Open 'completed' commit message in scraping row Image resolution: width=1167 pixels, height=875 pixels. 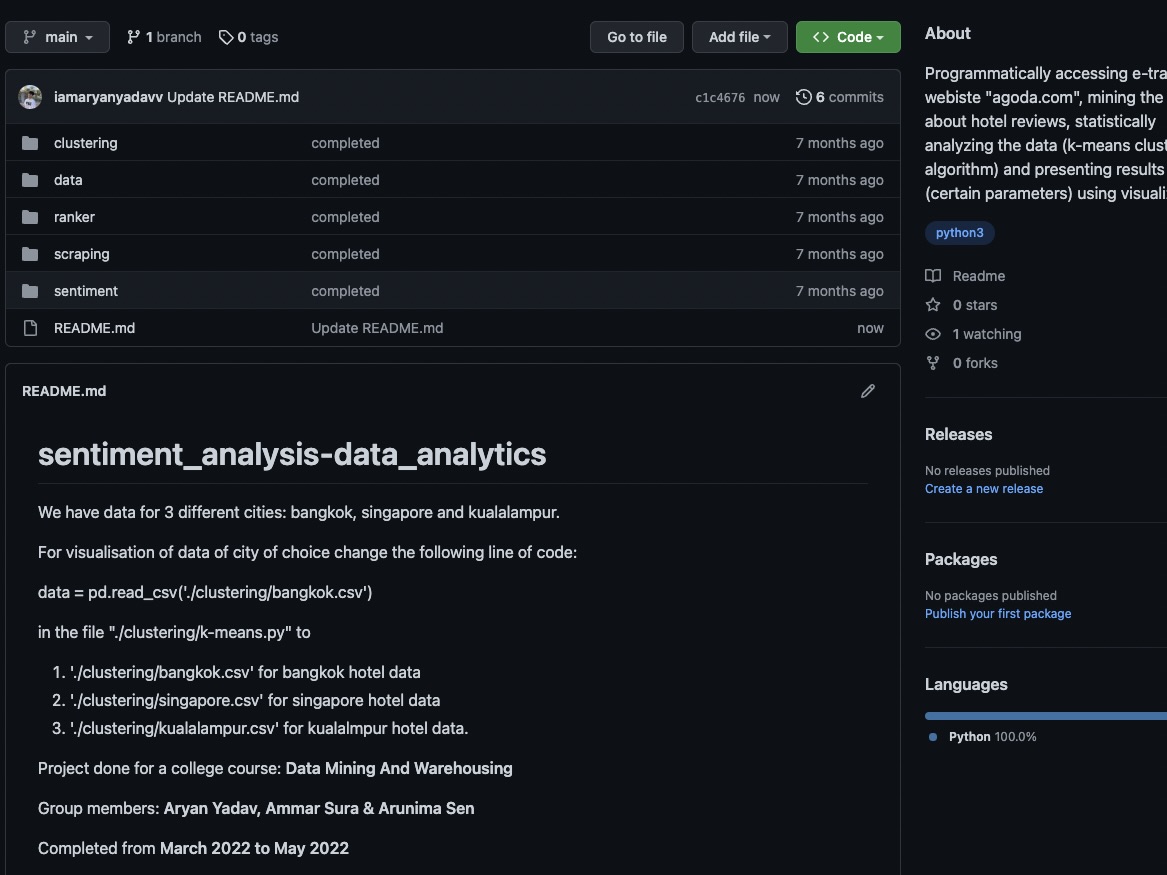tap(345, 254)
